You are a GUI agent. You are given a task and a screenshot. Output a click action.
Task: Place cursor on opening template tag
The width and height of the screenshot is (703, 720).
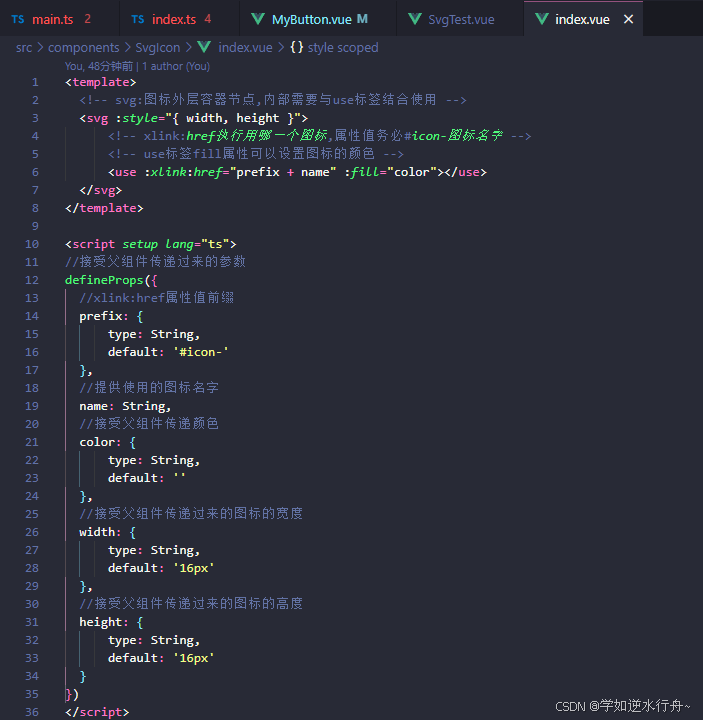click(101, 82)
